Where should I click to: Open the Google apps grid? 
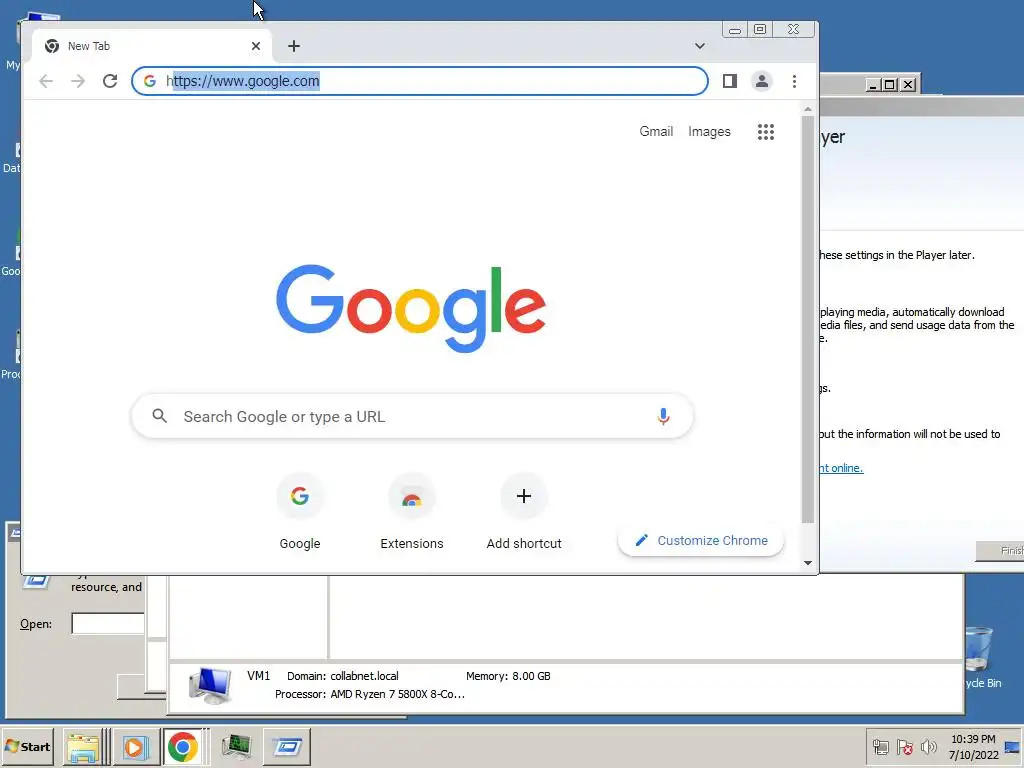pyautogui.click(x=765, y=132)
